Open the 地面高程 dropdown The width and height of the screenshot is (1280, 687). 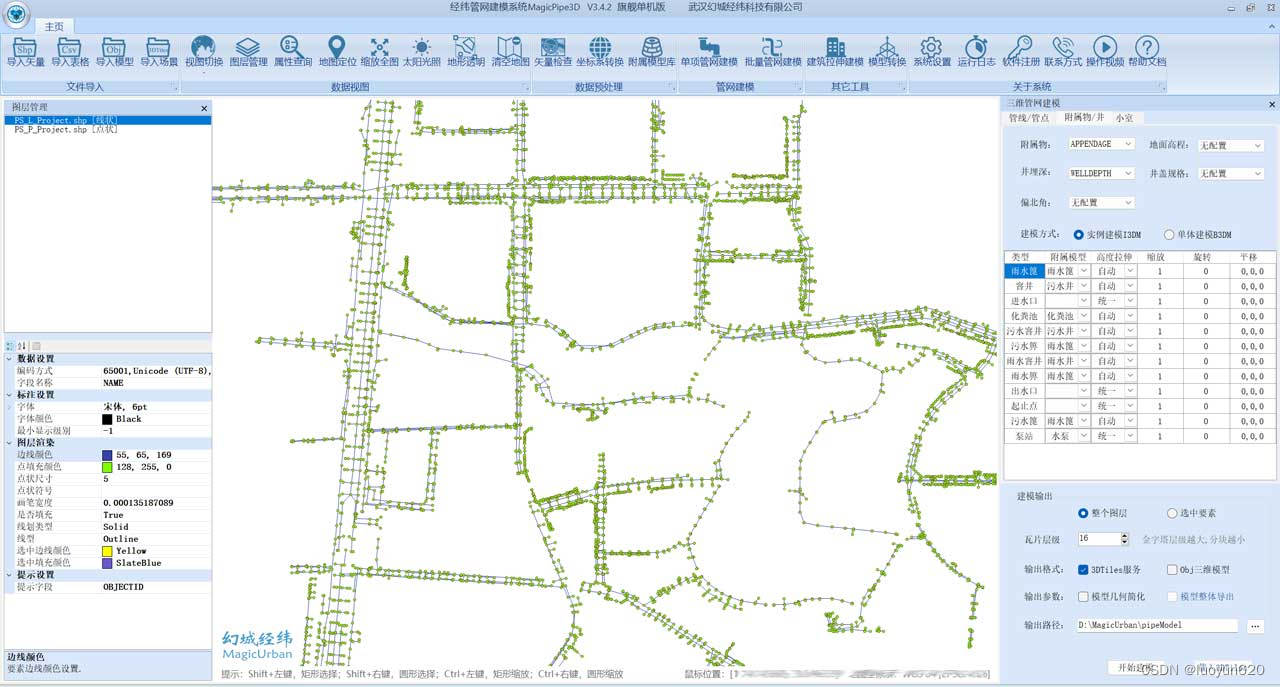coord(1231,145)
